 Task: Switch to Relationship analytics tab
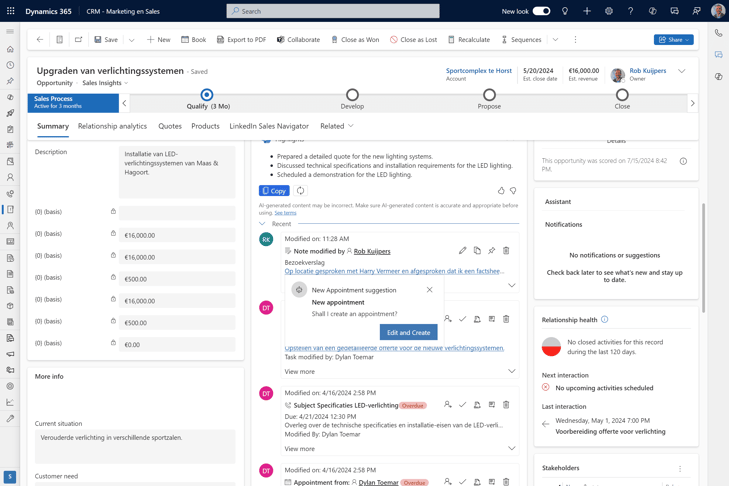[112, 126]
